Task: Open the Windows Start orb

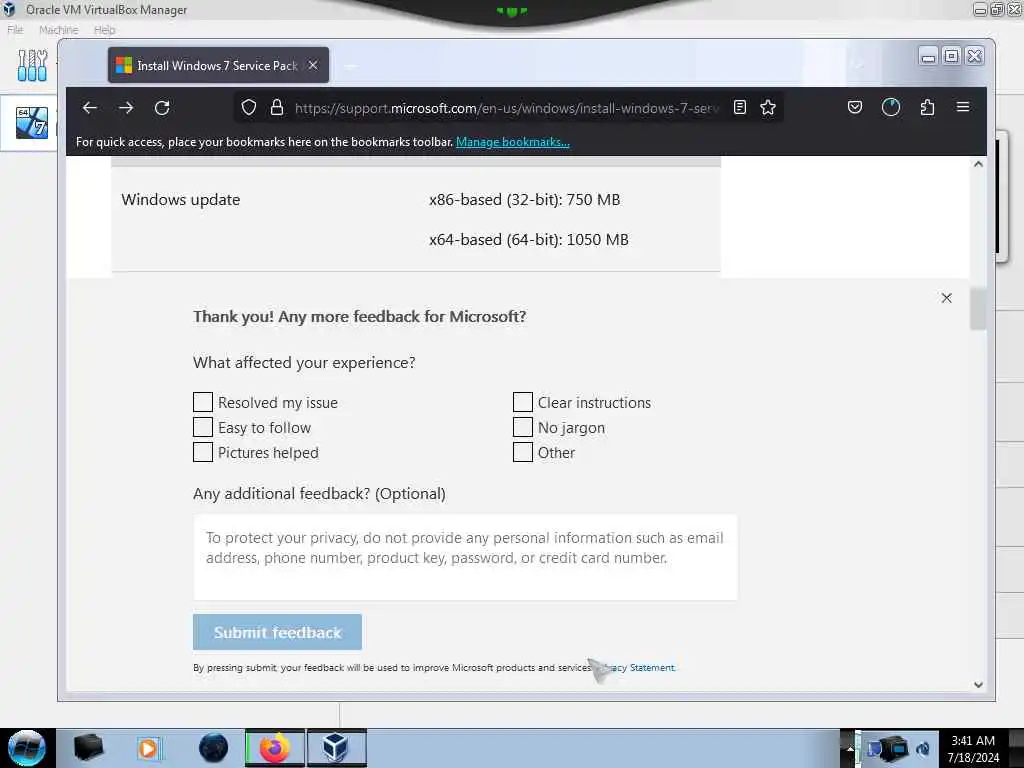Action: (x=26, y=748)
